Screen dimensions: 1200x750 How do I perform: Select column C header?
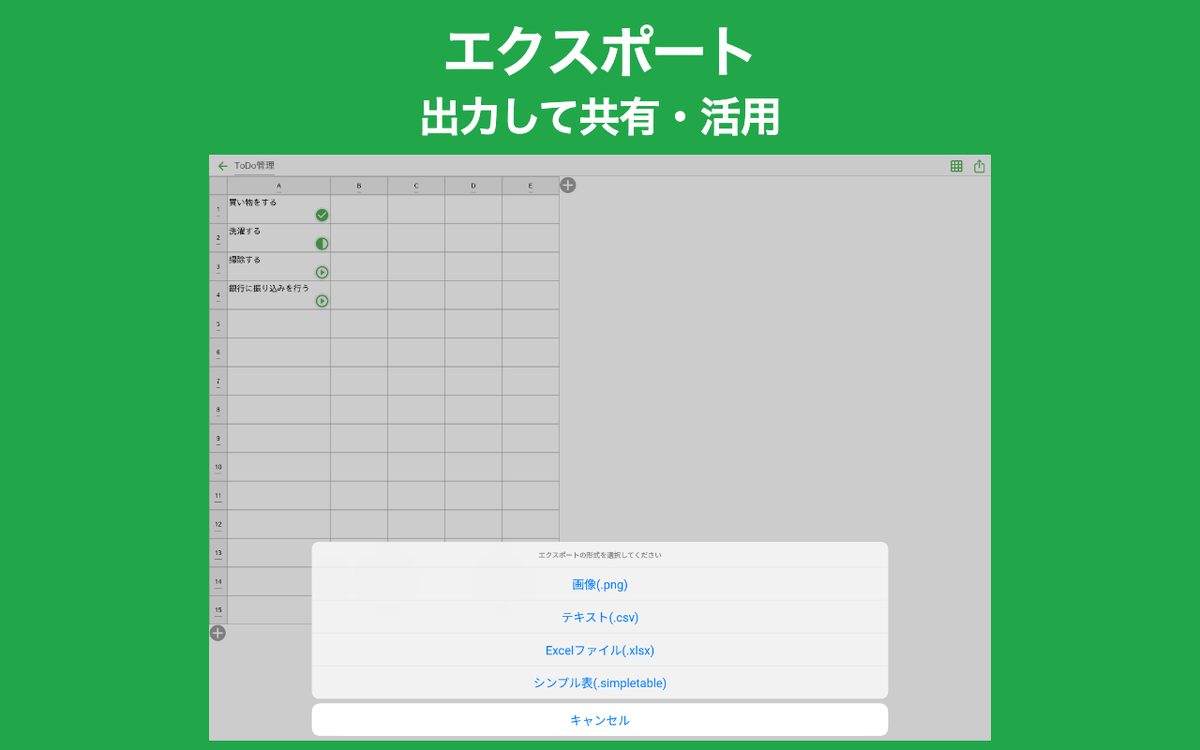(x=416, y=186)
